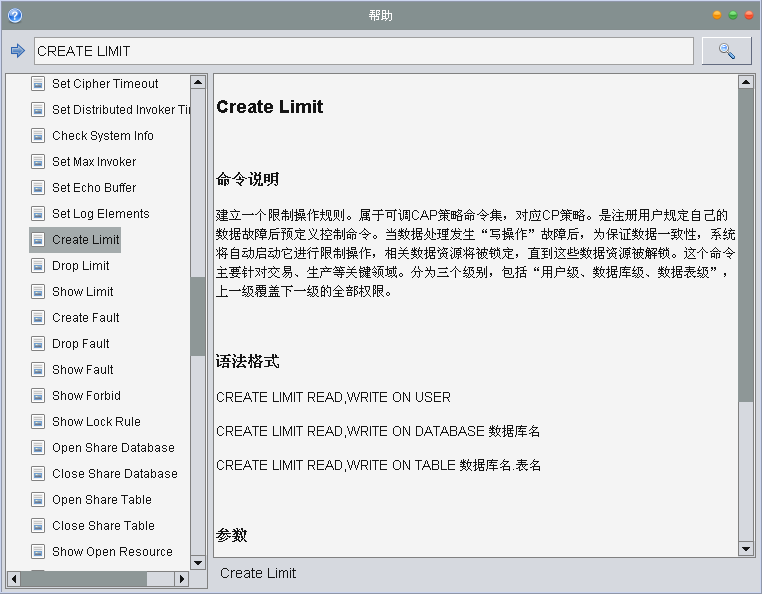Click the Set Cipher Timeout page icon
This screenshot has height=594, width=762.
[38, 84]
